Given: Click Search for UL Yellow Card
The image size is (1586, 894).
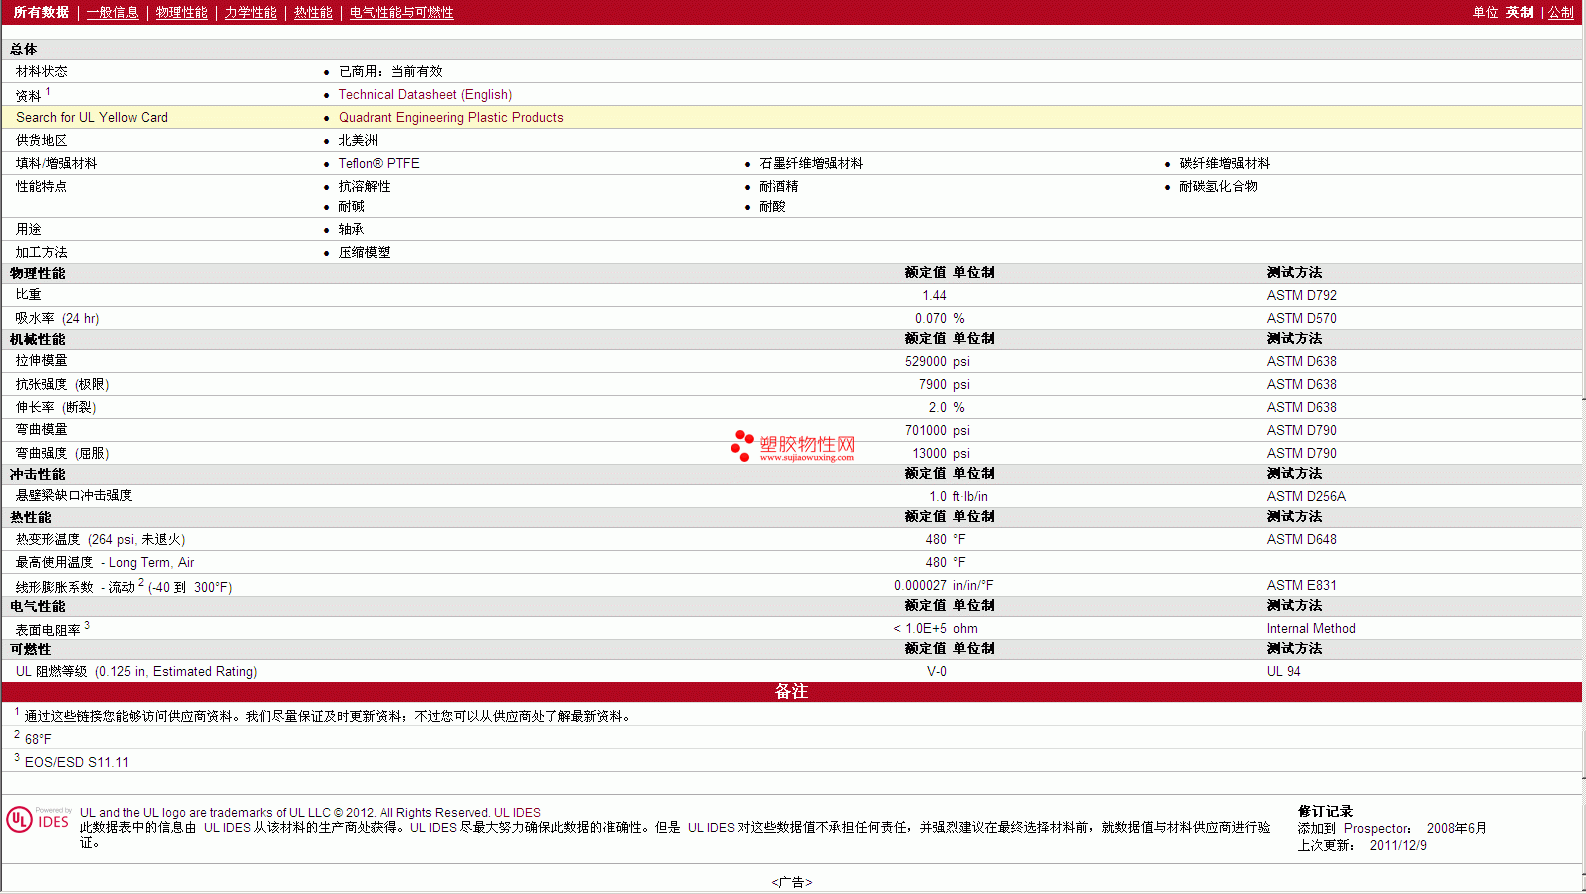Looking at the screenshot, I should coord(92,118).
